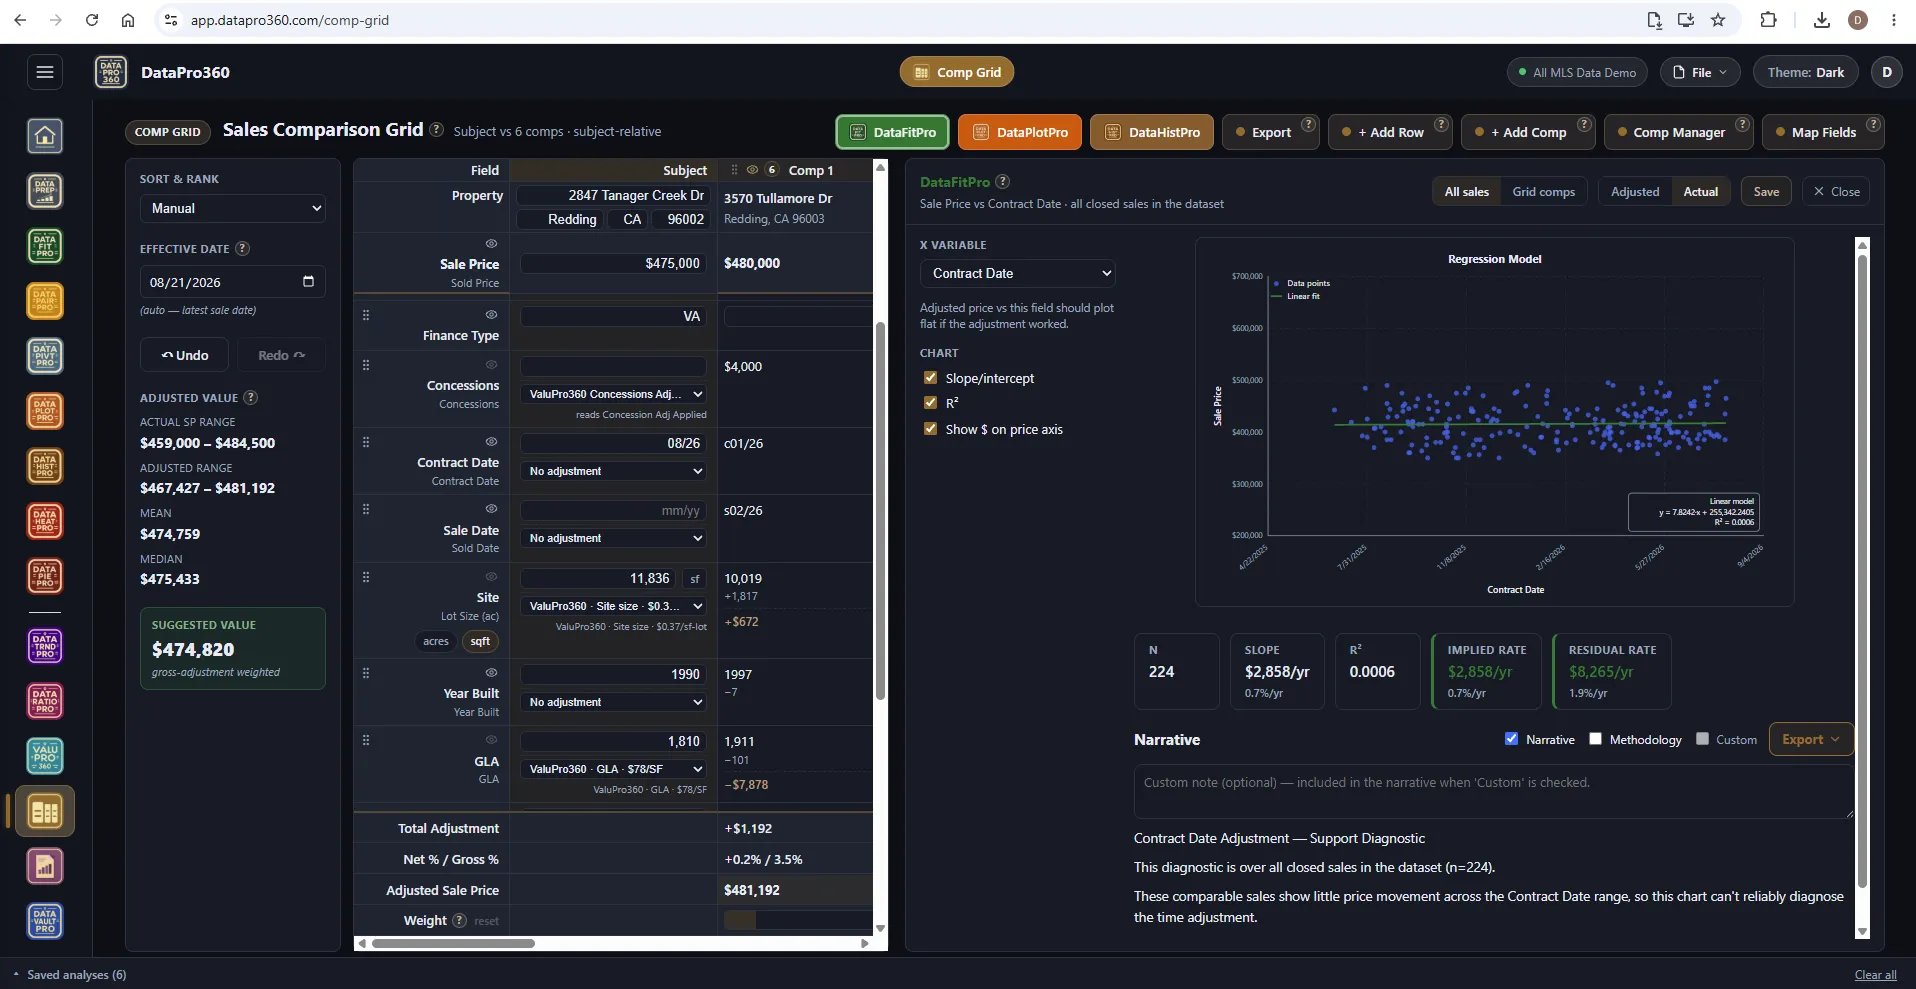Click the D user avatar
1916x989 pixels.
click(1887, 72)
